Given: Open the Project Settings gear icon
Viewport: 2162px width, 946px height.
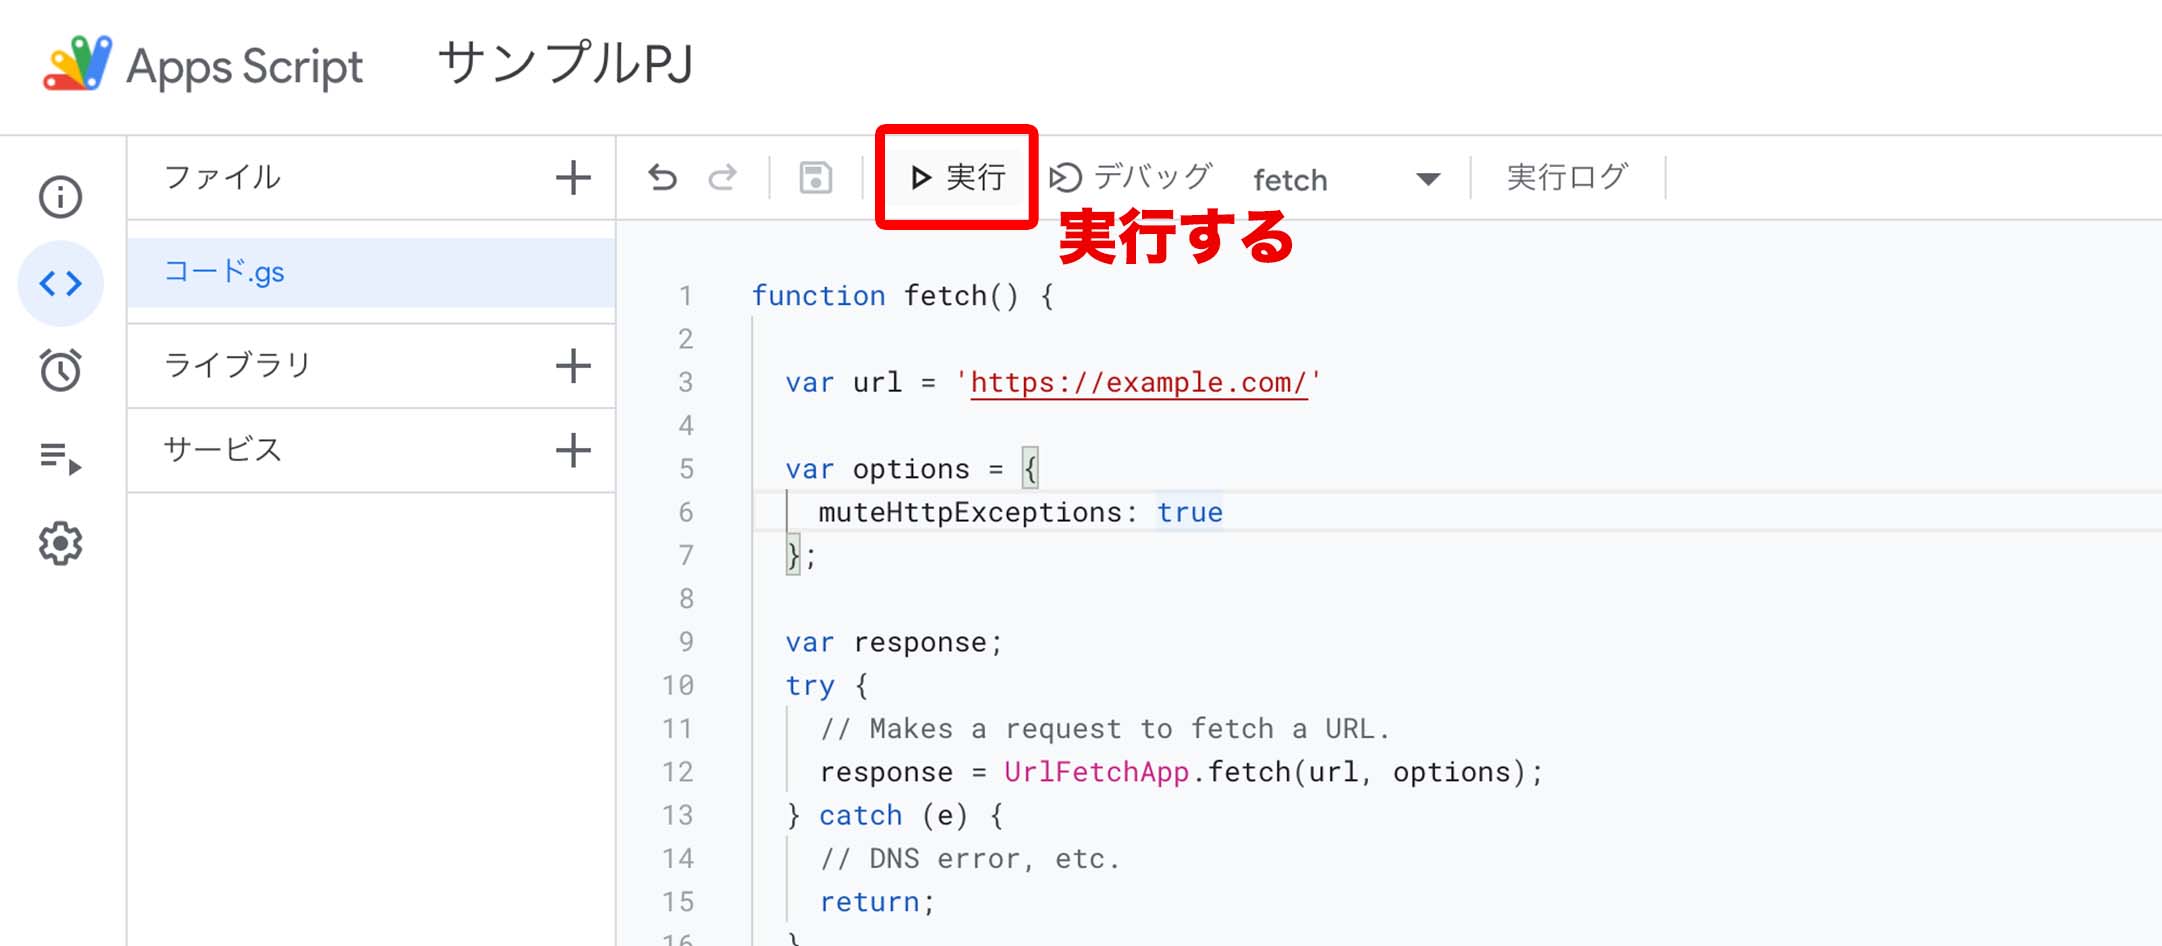Looking at the screenshot, I should (60, 544).
